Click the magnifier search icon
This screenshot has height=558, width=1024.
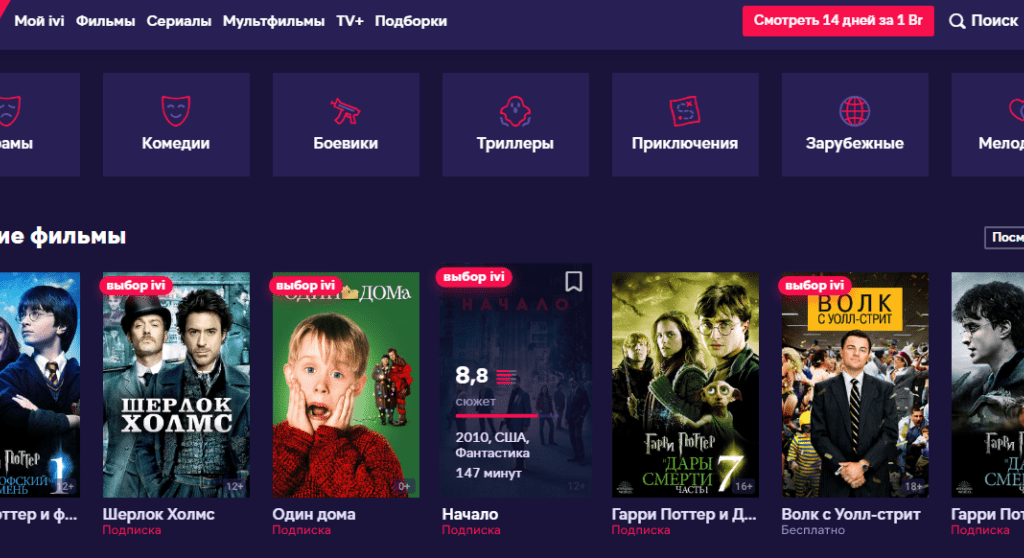(957, 21)
